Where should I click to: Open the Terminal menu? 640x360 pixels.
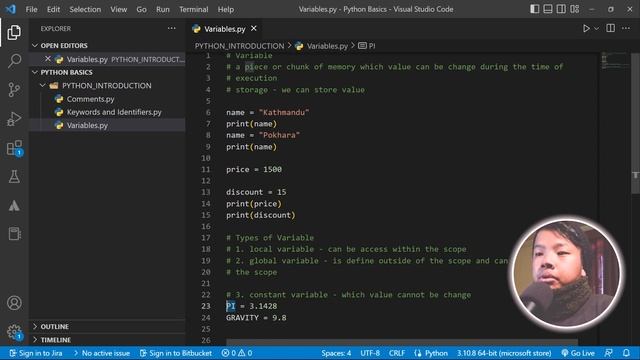[x=193, y=9]
